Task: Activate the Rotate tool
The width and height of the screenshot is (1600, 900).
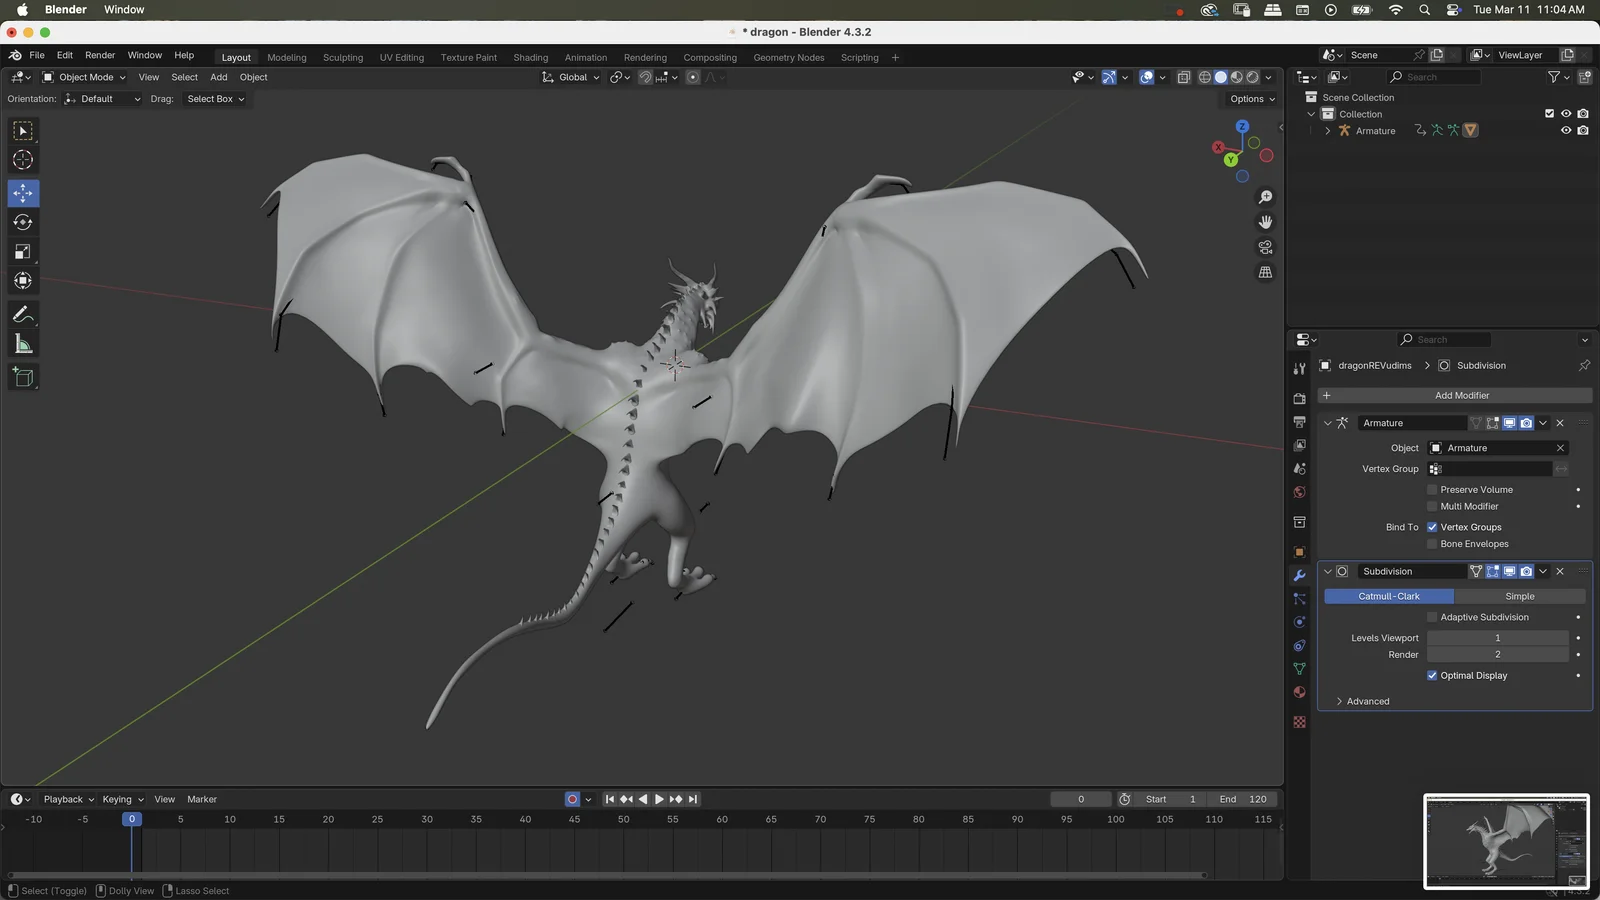Action: [x=22, y=222]
